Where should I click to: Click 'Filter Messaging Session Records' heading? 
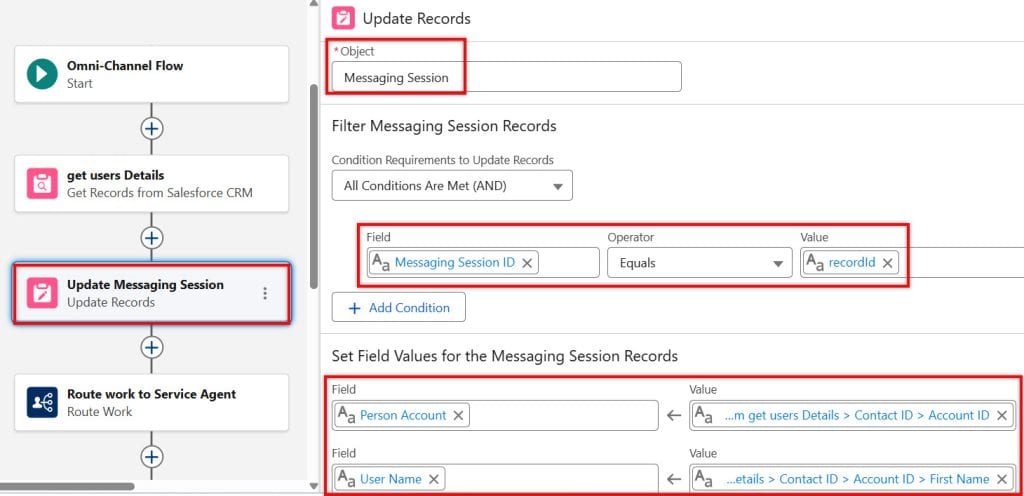point(444,126)
